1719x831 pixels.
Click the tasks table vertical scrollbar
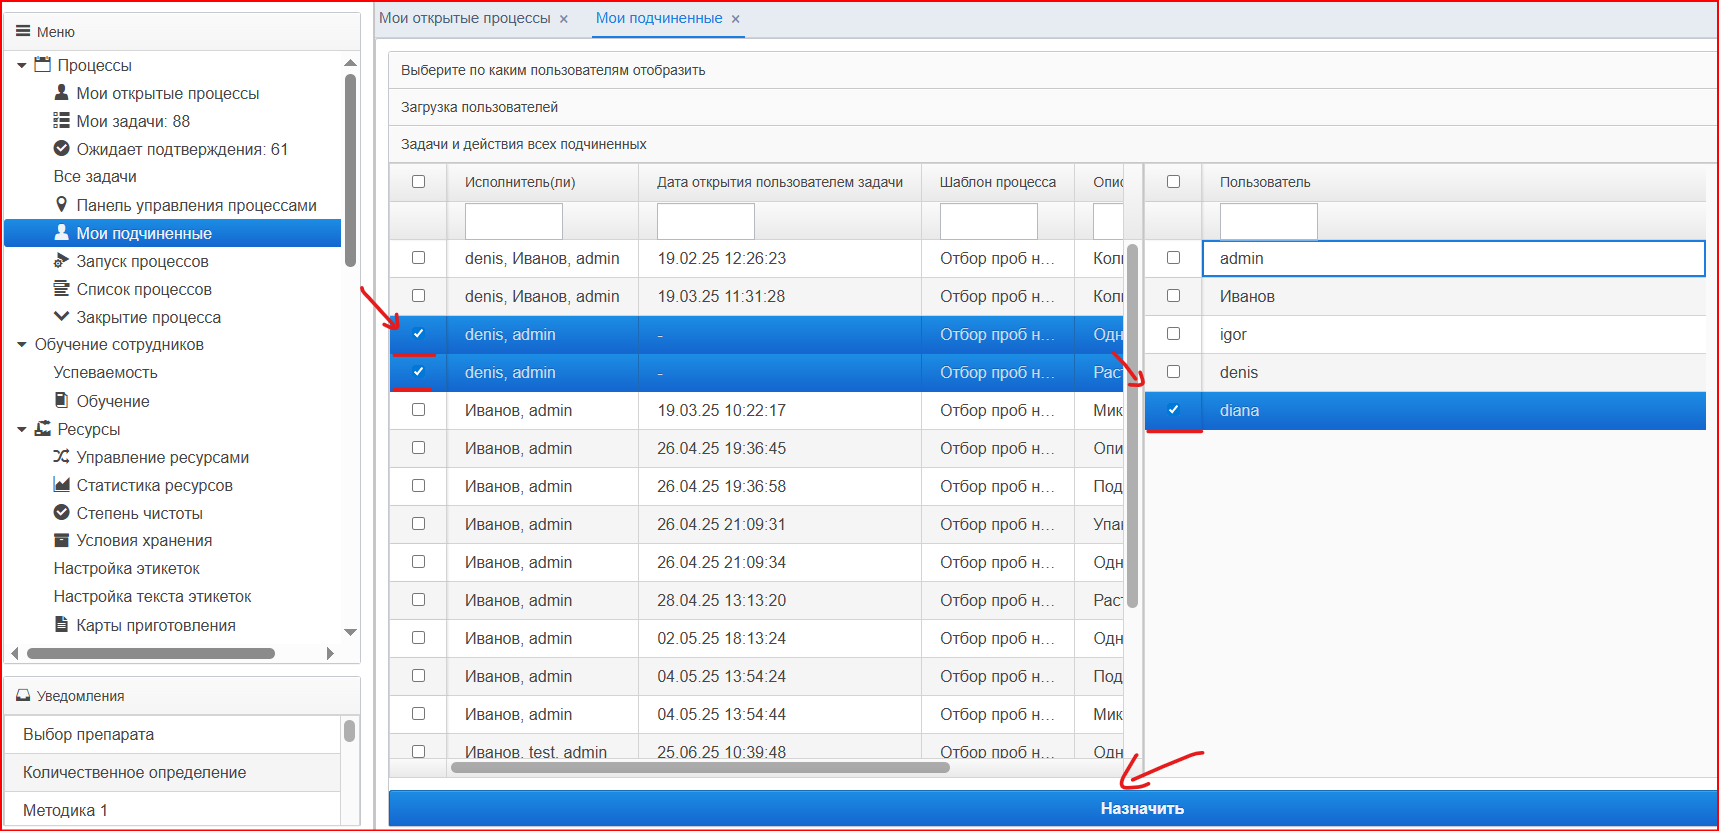(x=1133, y=425)
